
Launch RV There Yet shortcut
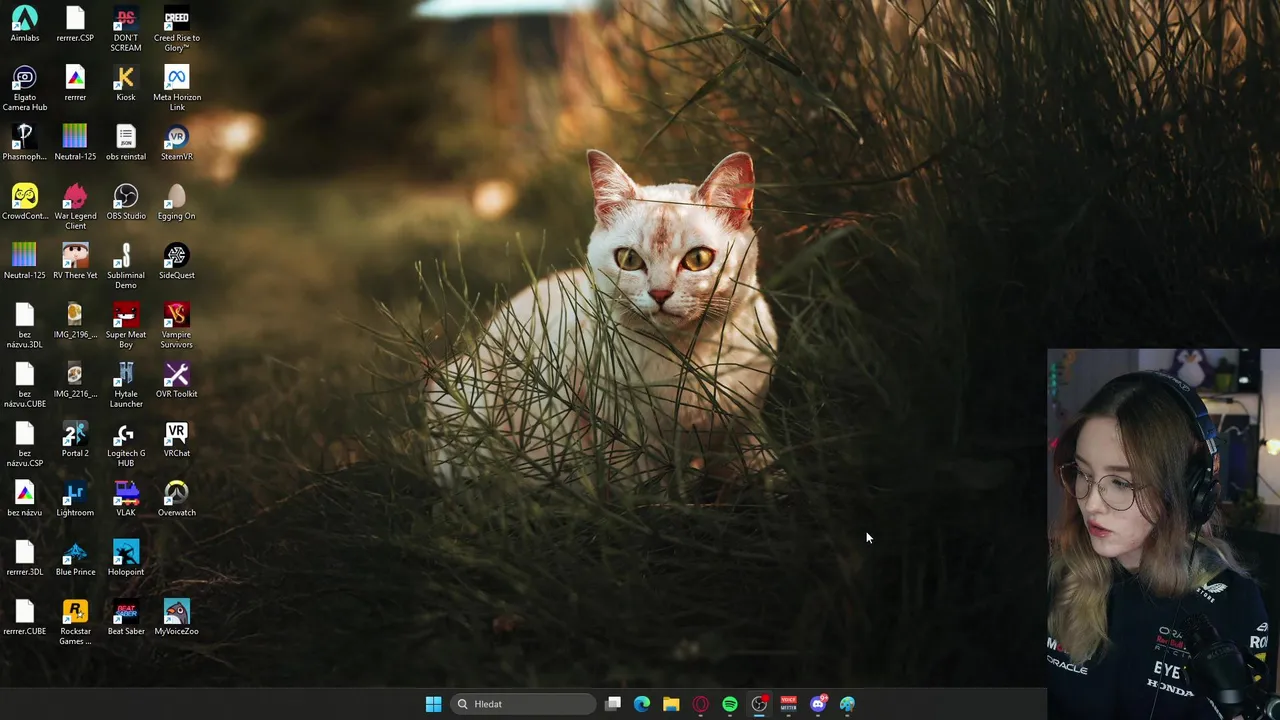click(75, 262)
